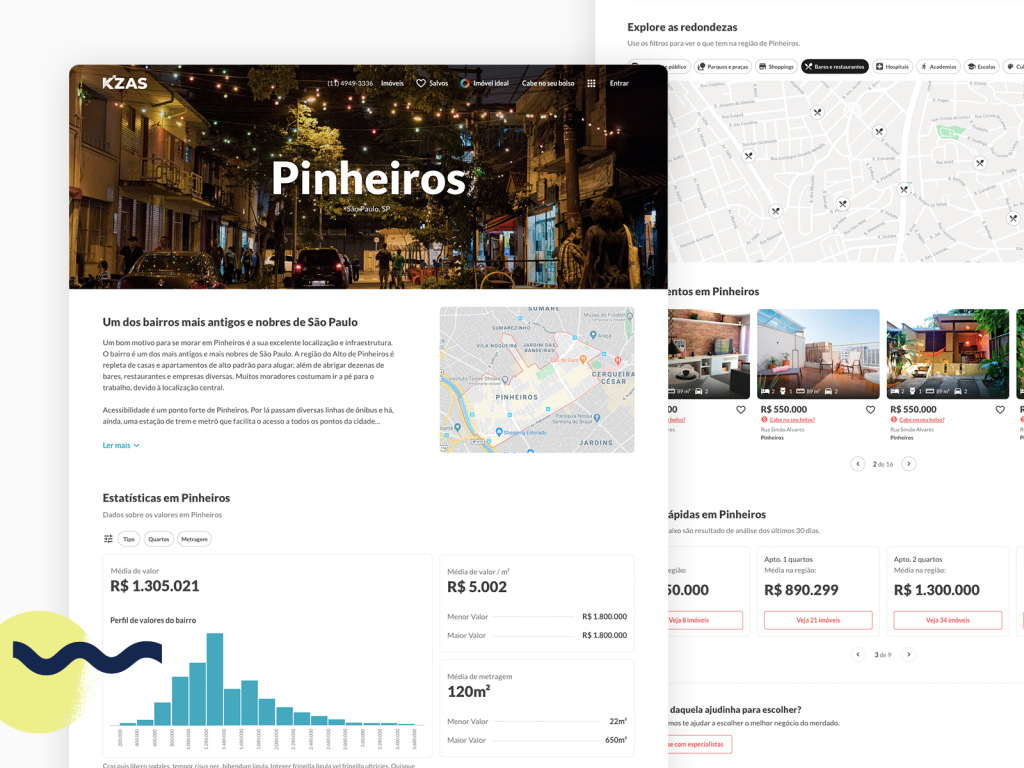Toggle the Bares e restaurantes filter chip
The width and height of the screenshot is (1024, 768).
point(835,67)
